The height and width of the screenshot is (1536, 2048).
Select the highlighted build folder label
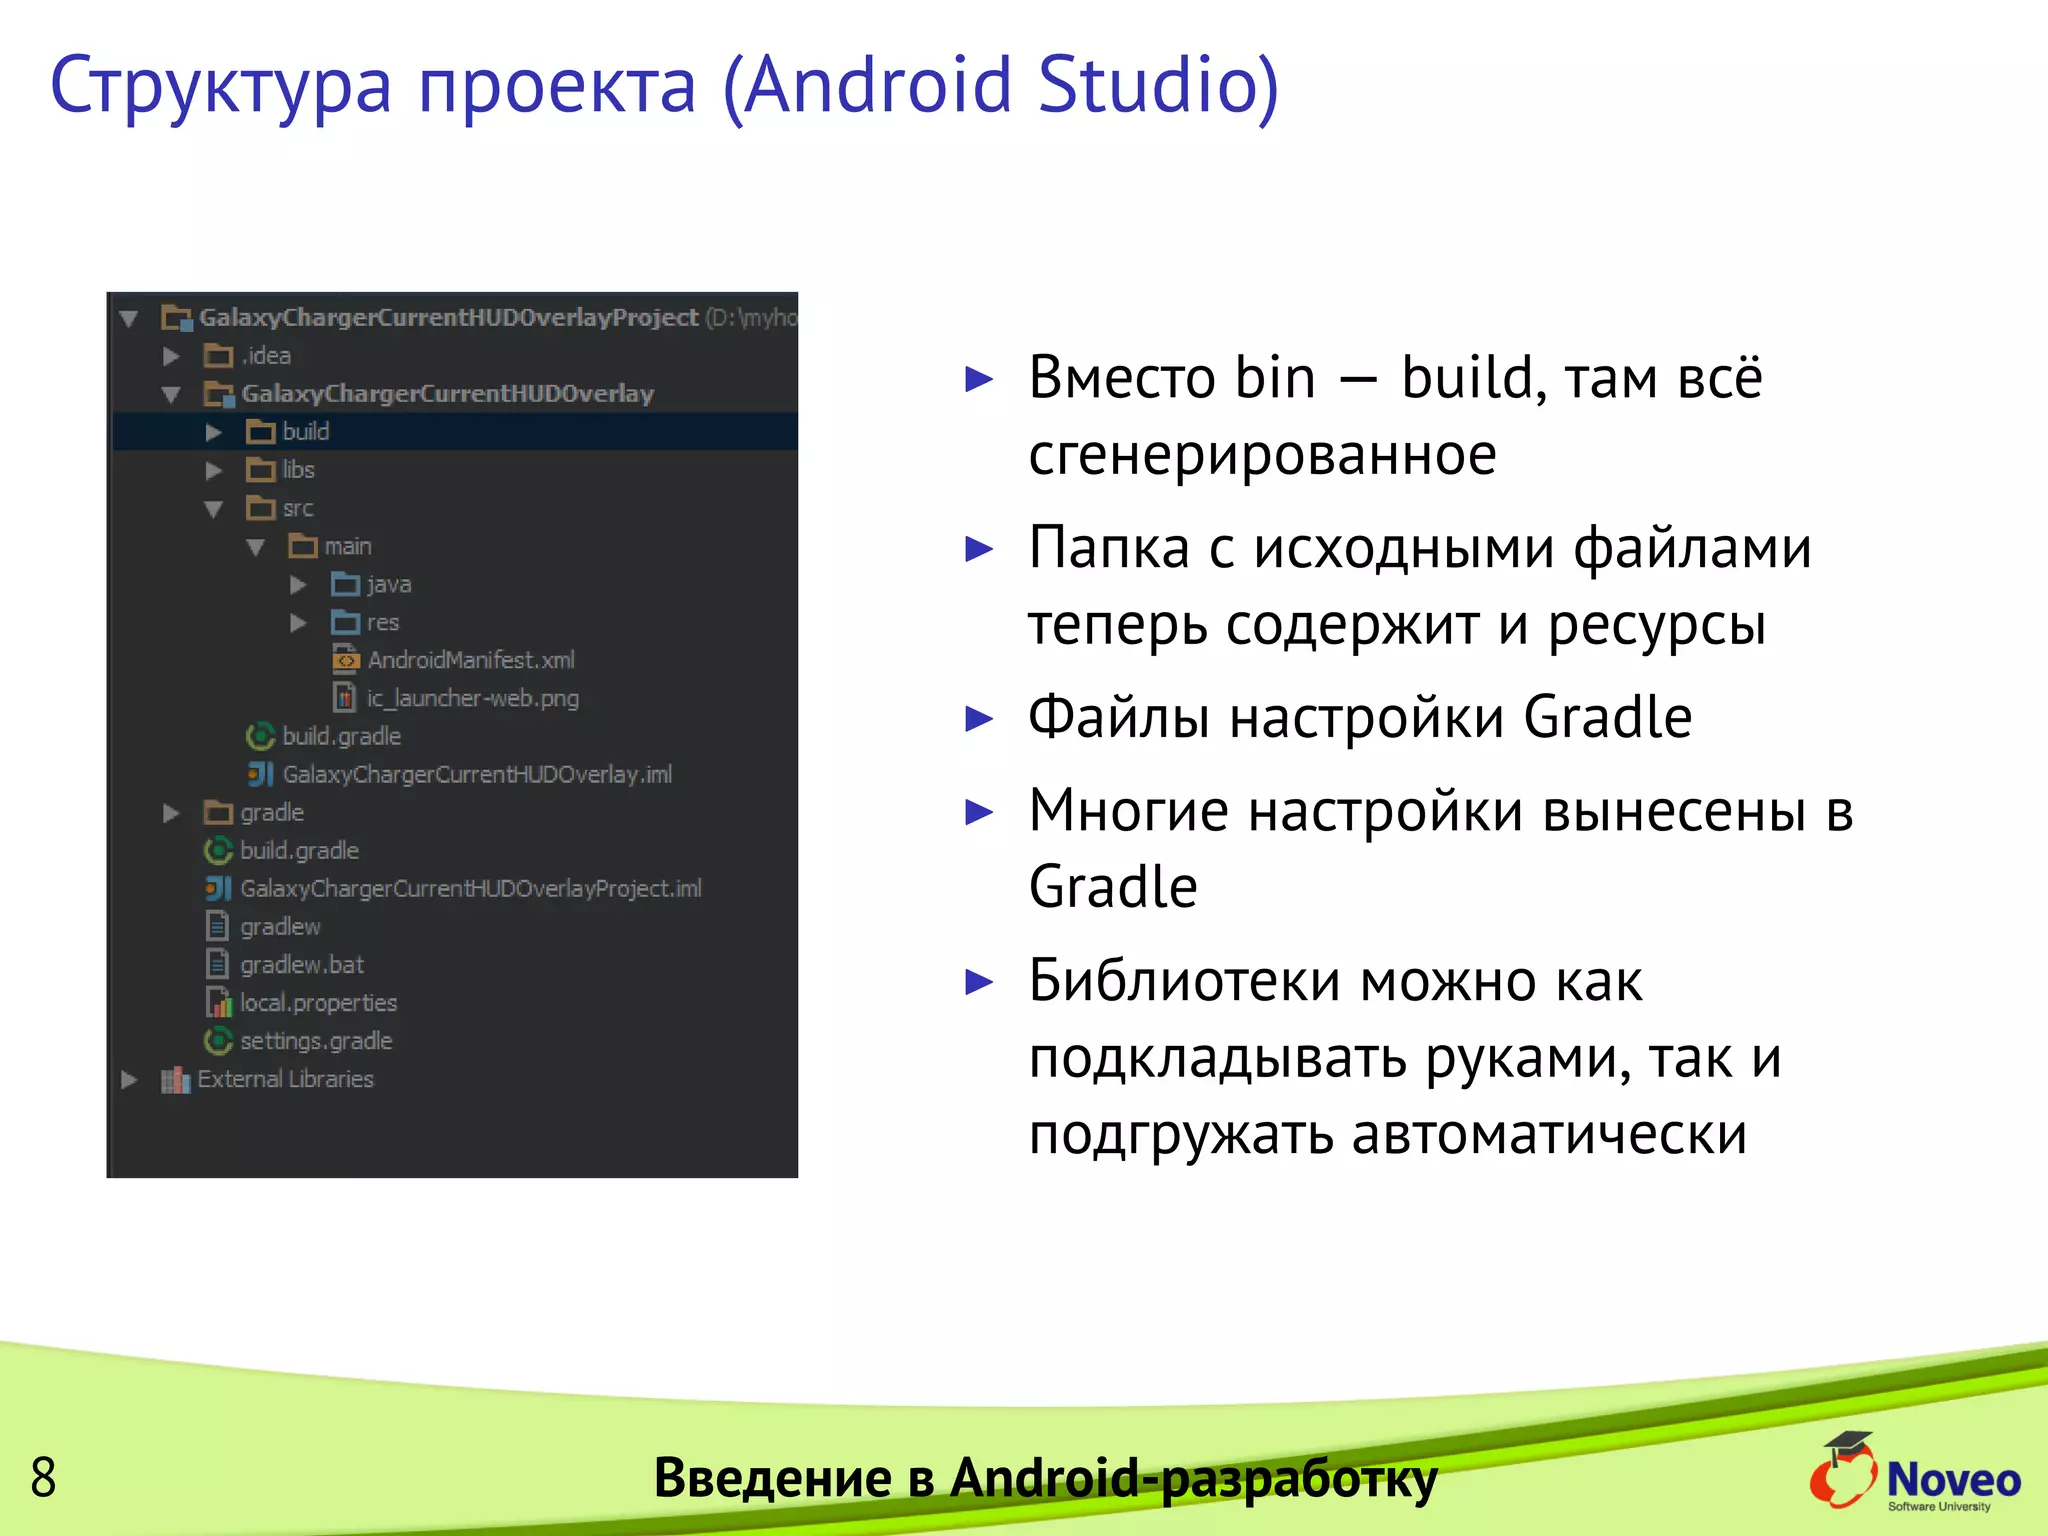coord(306,432)
